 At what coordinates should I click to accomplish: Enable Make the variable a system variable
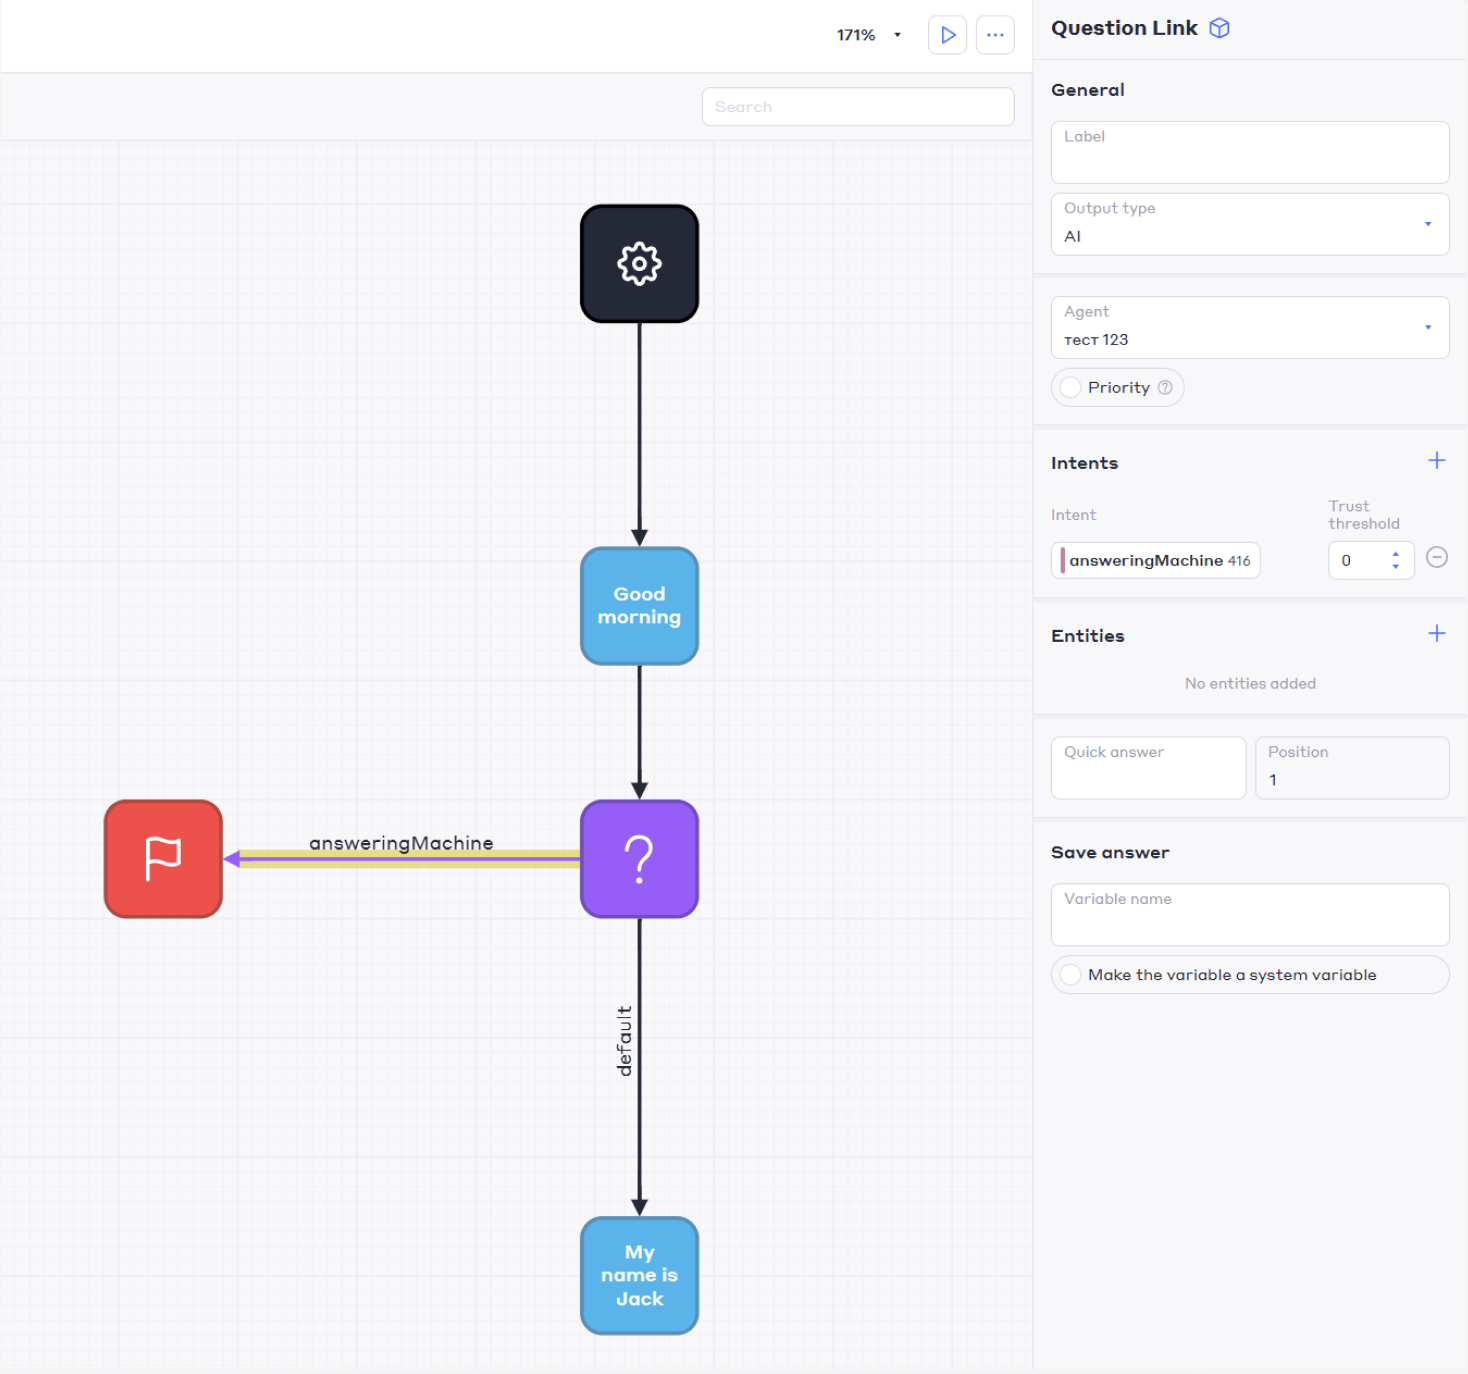click(1071, 975)
